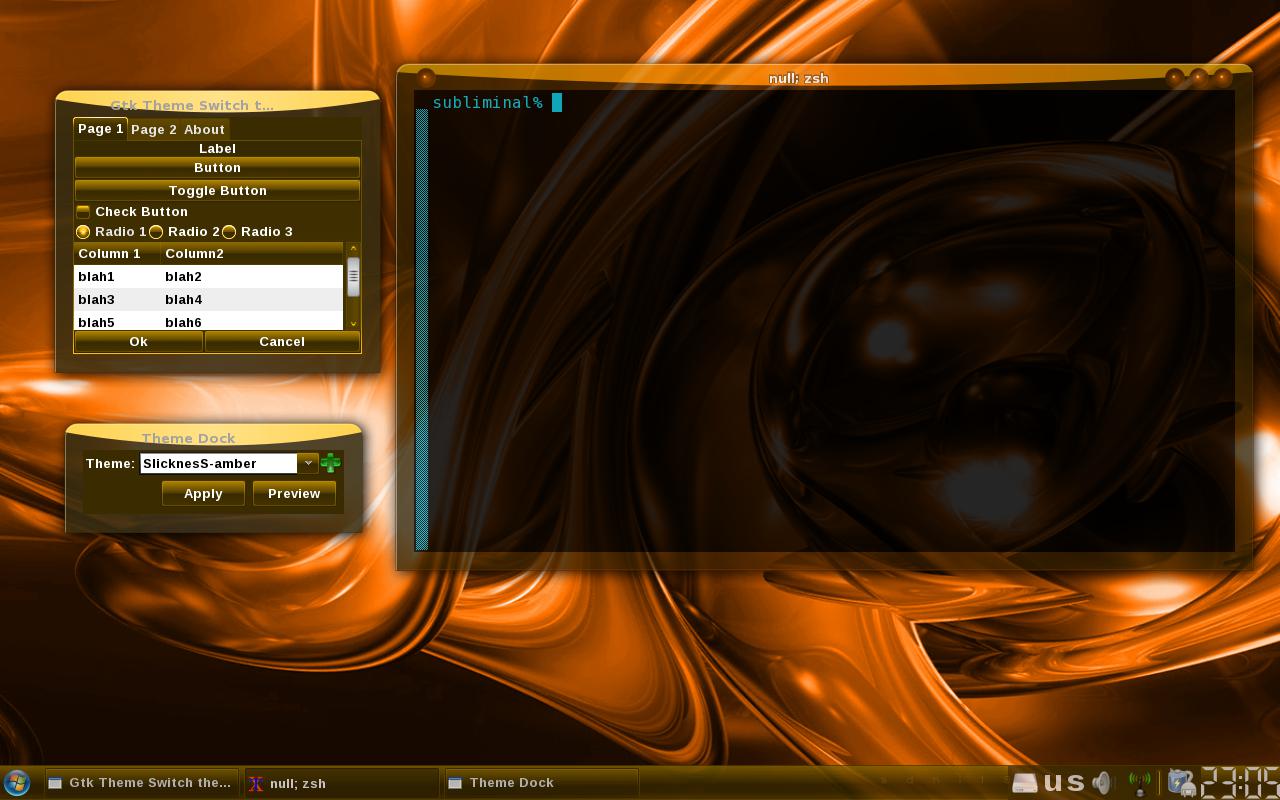This screenshot has height=800, width=1280.
Task: Open the About tab
Action: 204,130
